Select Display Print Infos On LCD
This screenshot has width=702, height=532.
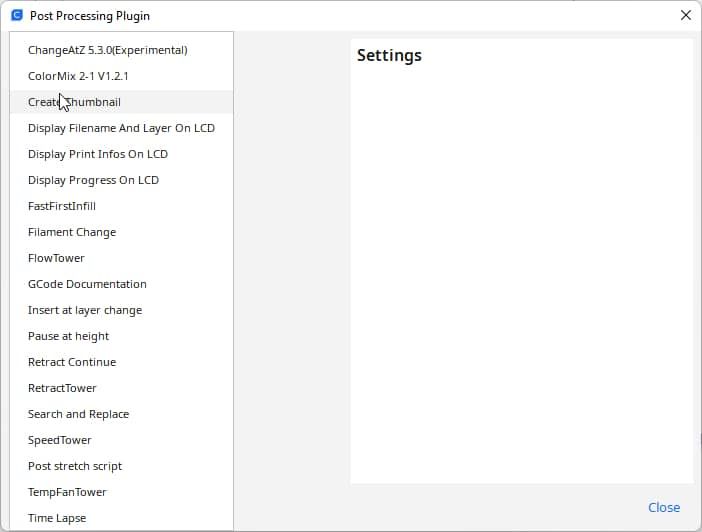coord(98,154)
